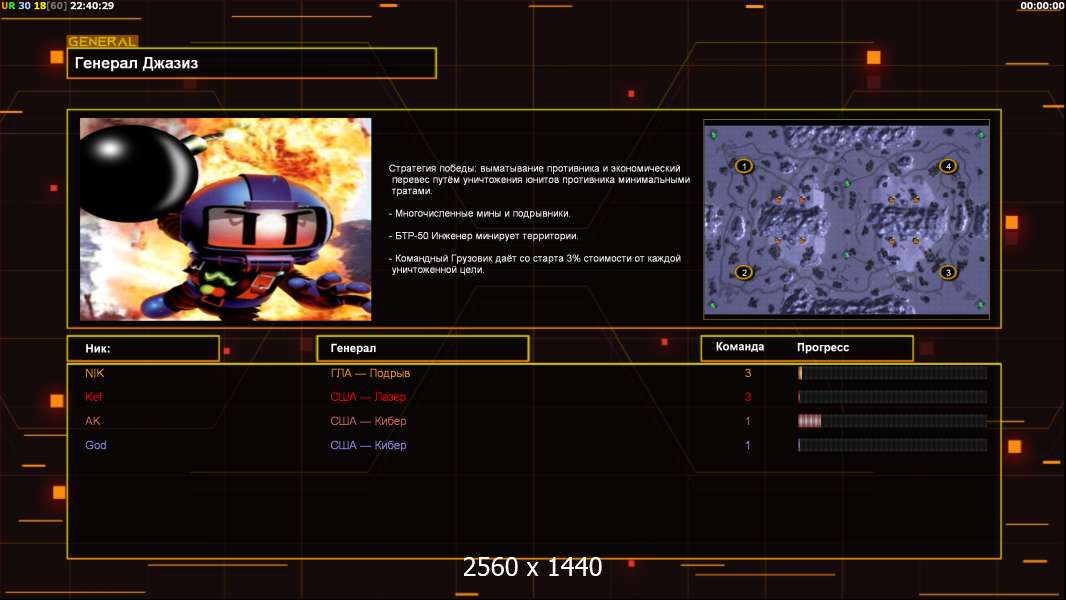Click the 'Генерал Джазиз' title field
This screenshot has height=600, width=1066.
pyautogui.click(x=252, y=63)
